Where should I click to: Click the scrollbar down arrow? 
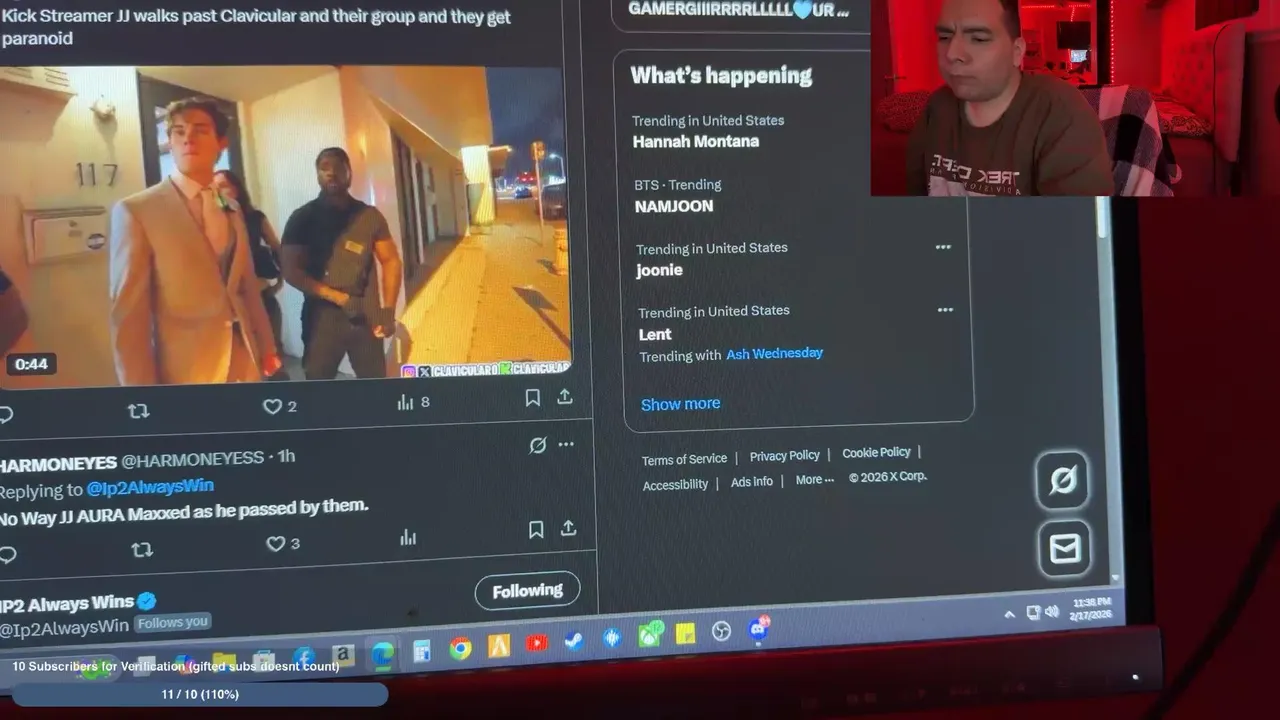click(x=1116, y=580)
